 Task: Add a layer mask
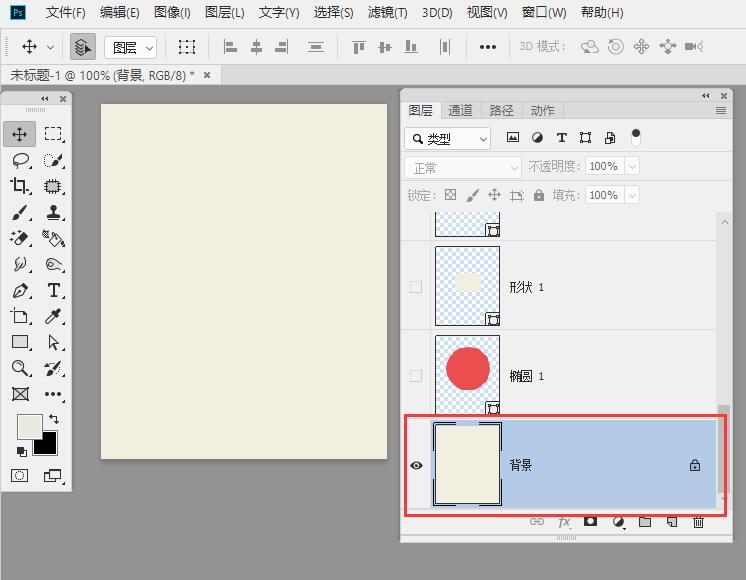click(590, 521)
